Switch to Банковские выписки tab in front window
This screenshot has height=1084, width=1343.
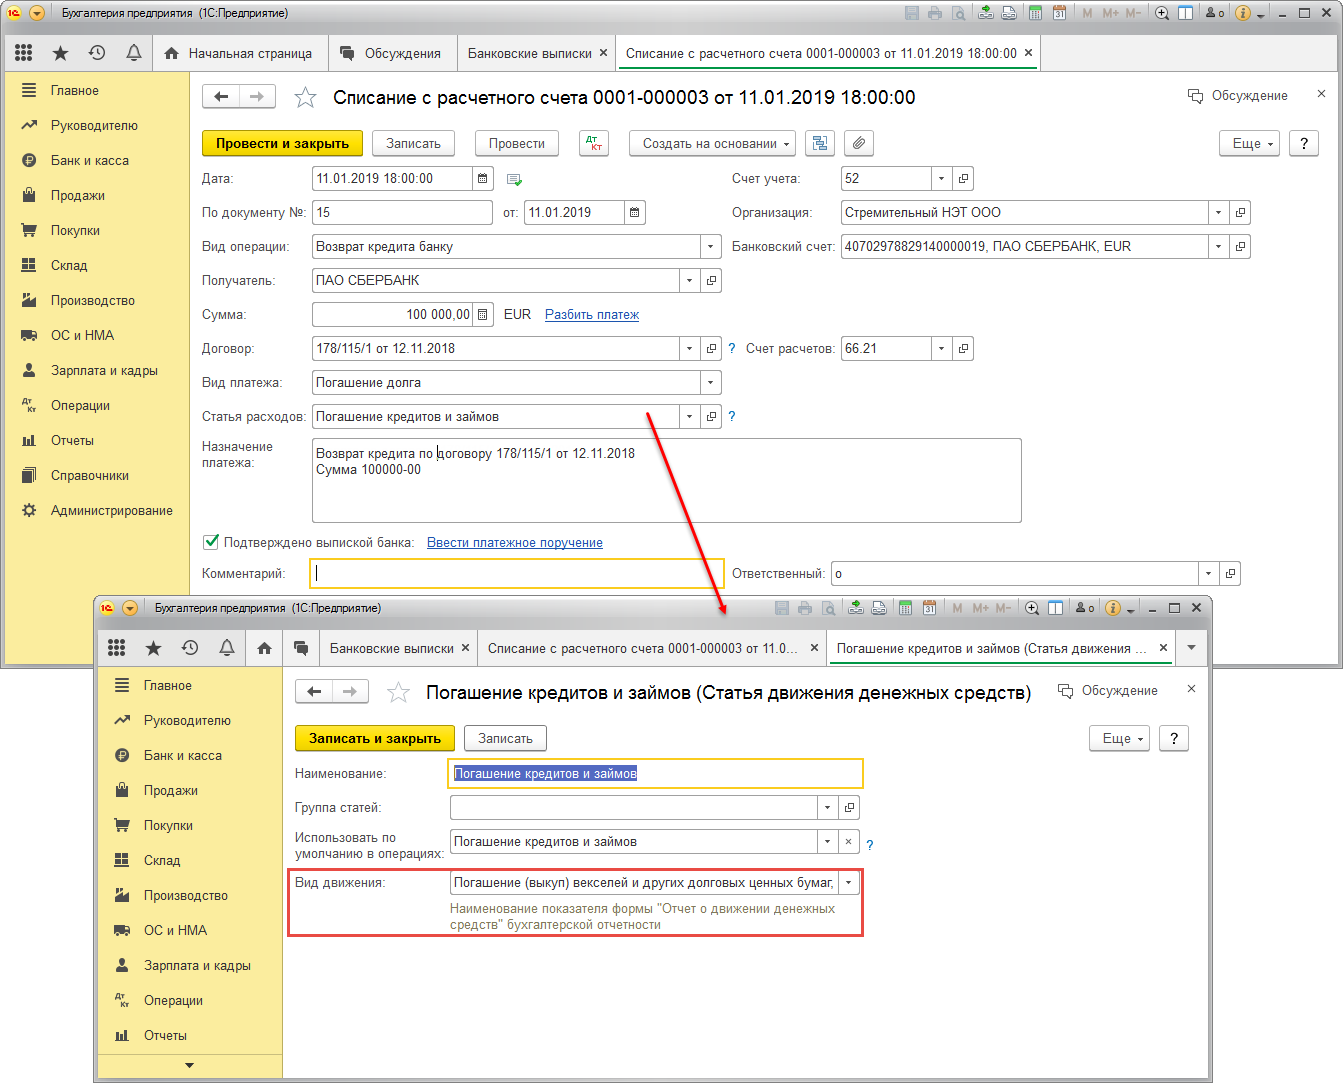[x=392, y=648]
